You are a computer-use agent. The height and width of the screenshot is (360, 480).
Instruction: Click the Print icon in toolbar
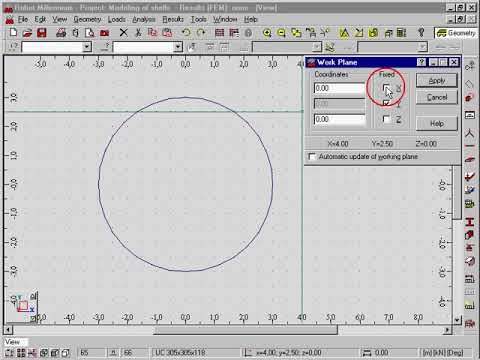(61, 33)
